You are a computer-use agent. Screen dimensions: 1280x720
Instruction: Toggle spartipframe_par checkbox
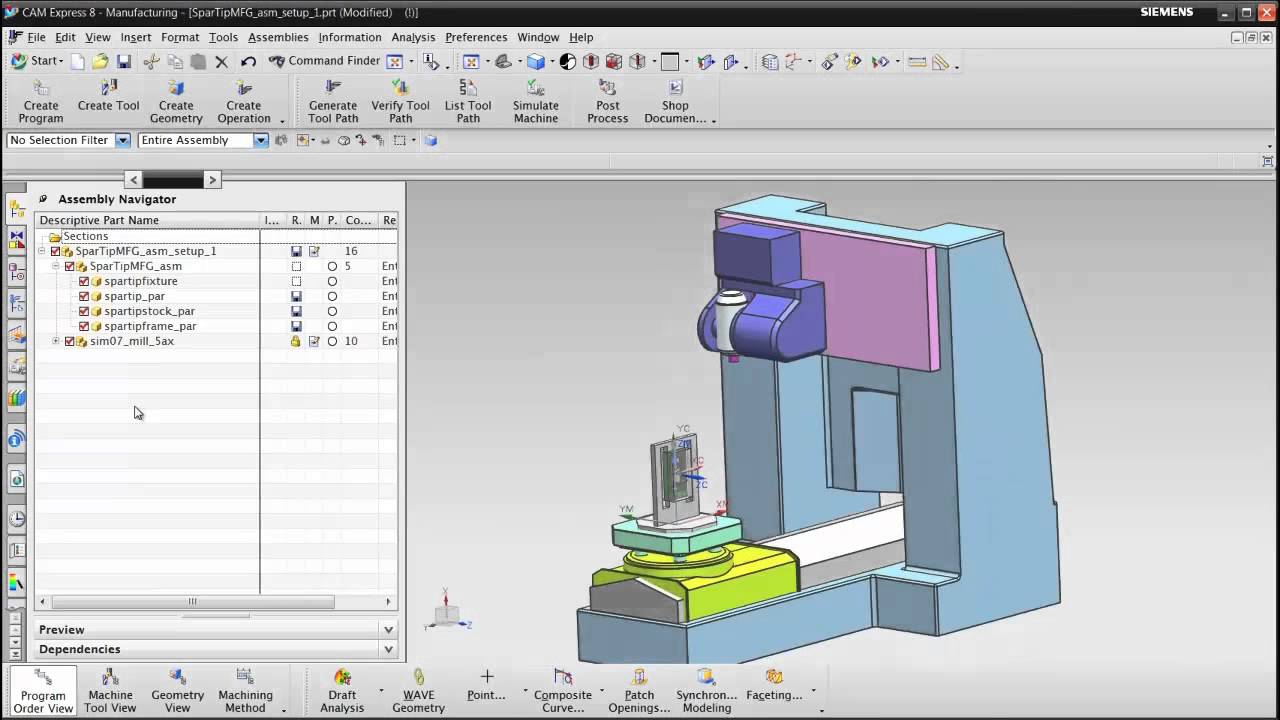coord(84,326)
